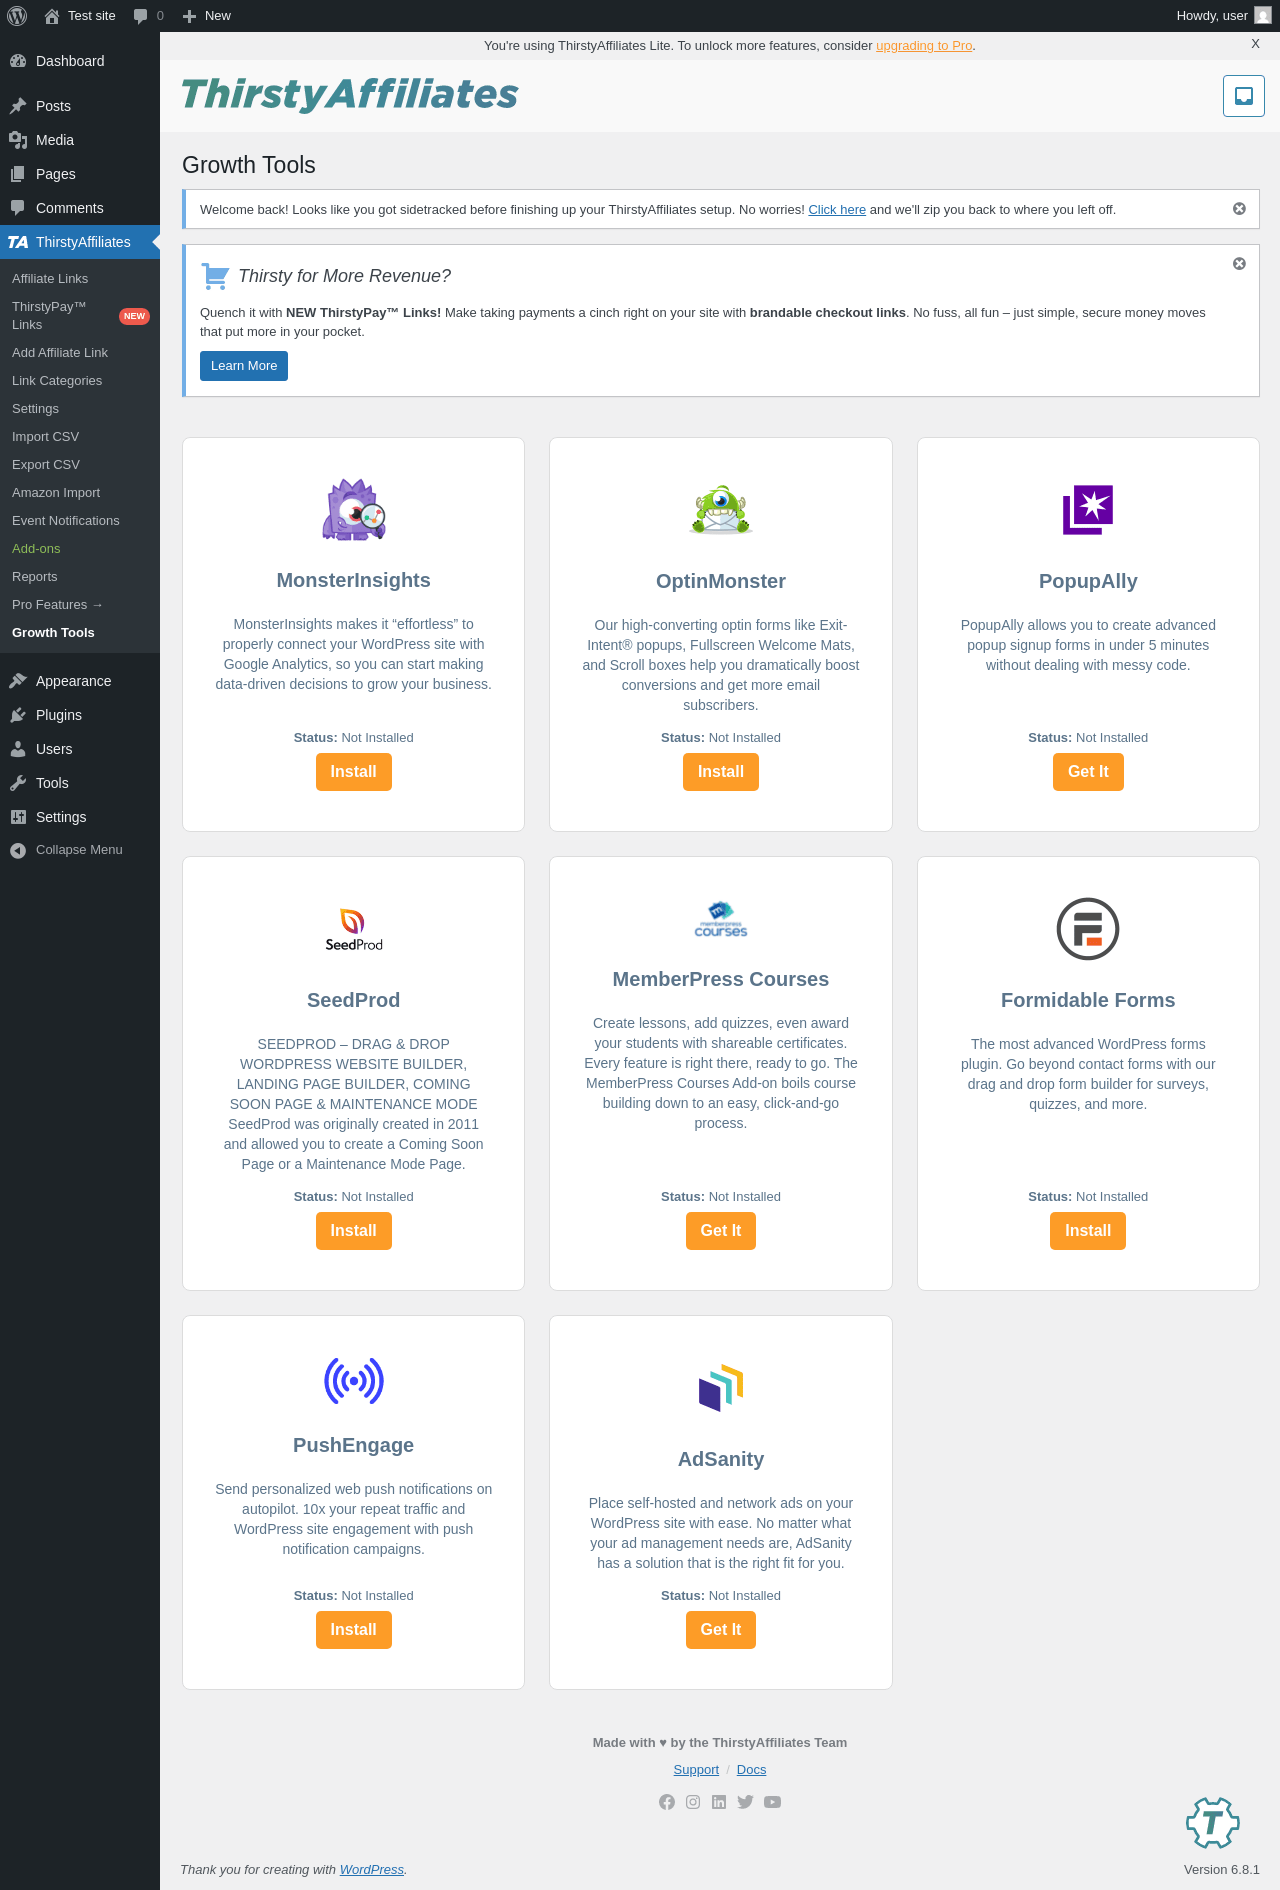Open Pages in the sidebar
The image size is (1280, 1890).
tap(80, 174)
